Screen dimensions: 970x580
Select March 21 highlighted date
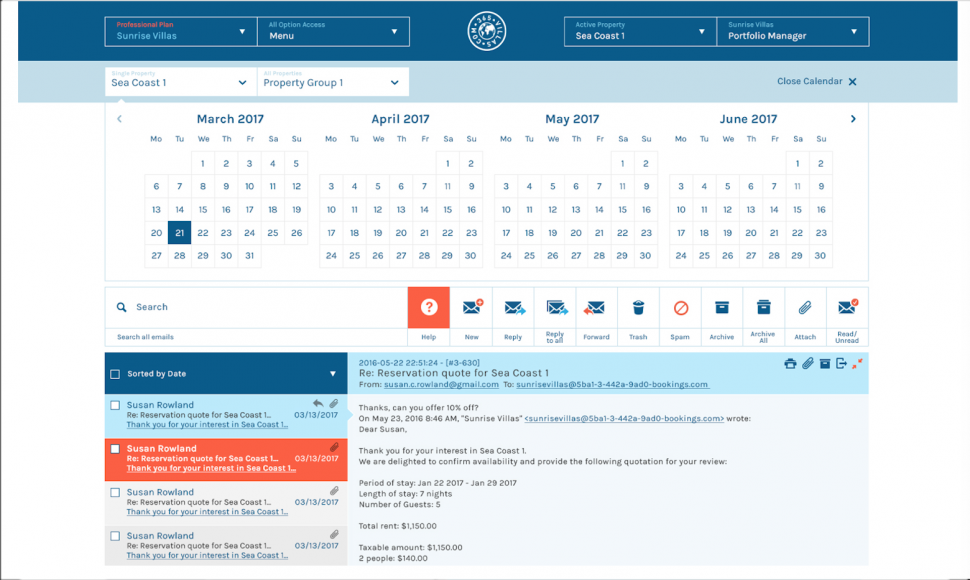pos(179,233)
